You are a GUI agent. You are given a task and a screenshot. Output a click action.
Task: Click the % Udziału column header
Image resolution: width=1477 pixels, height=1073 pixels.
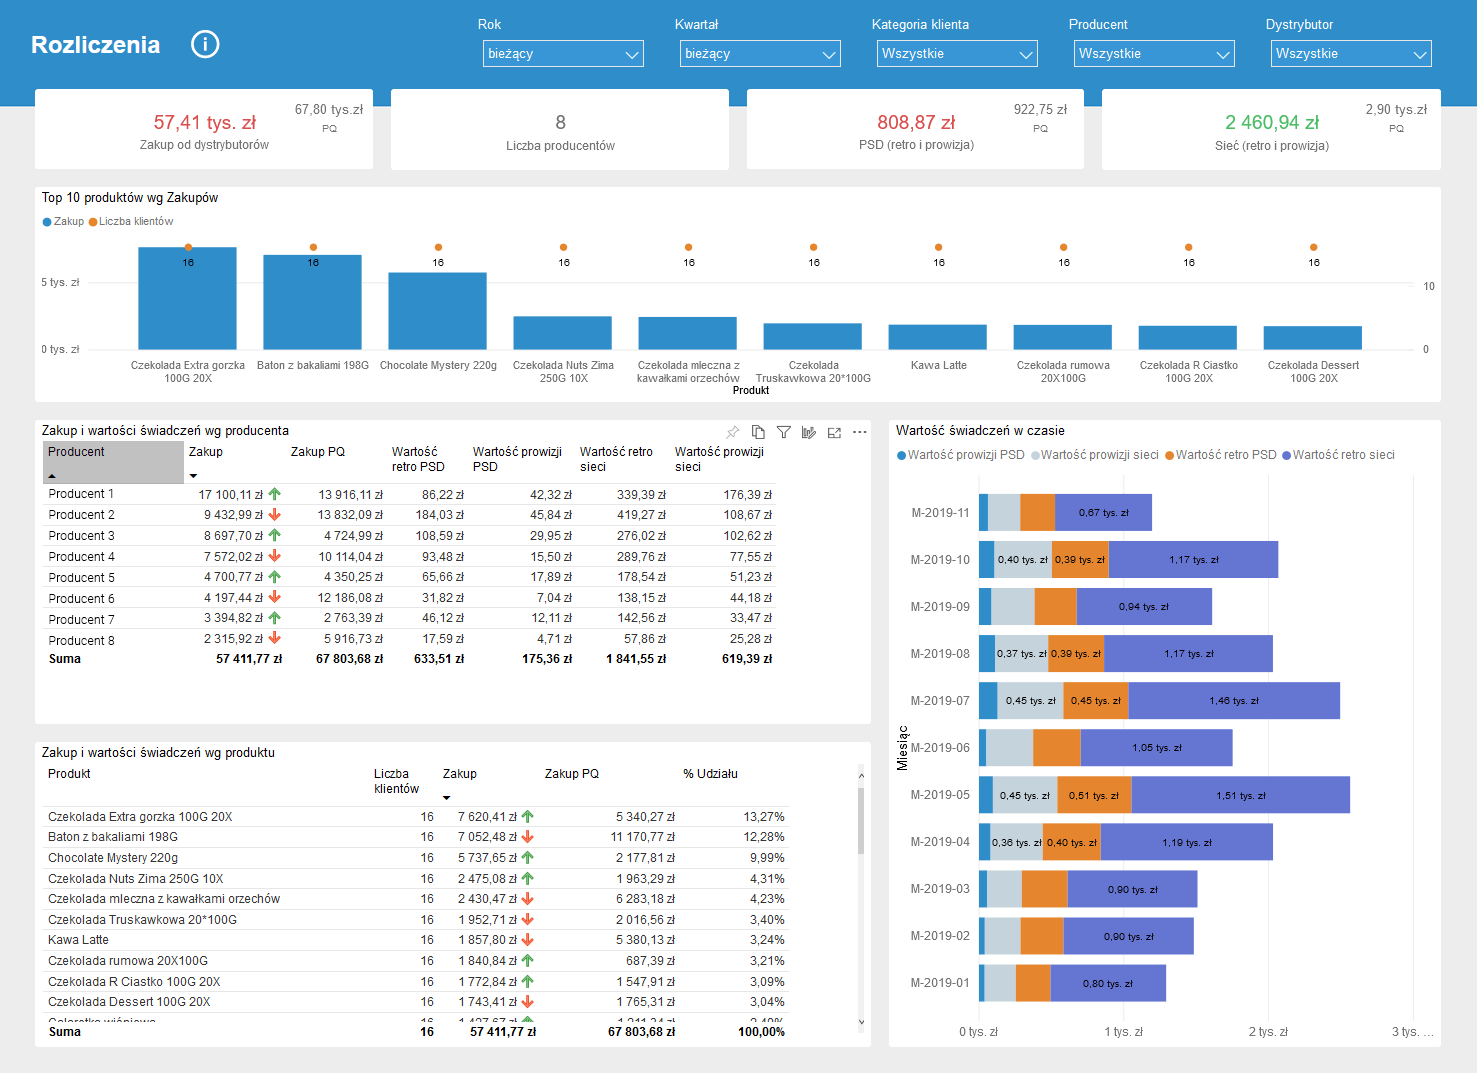point(710,774)
